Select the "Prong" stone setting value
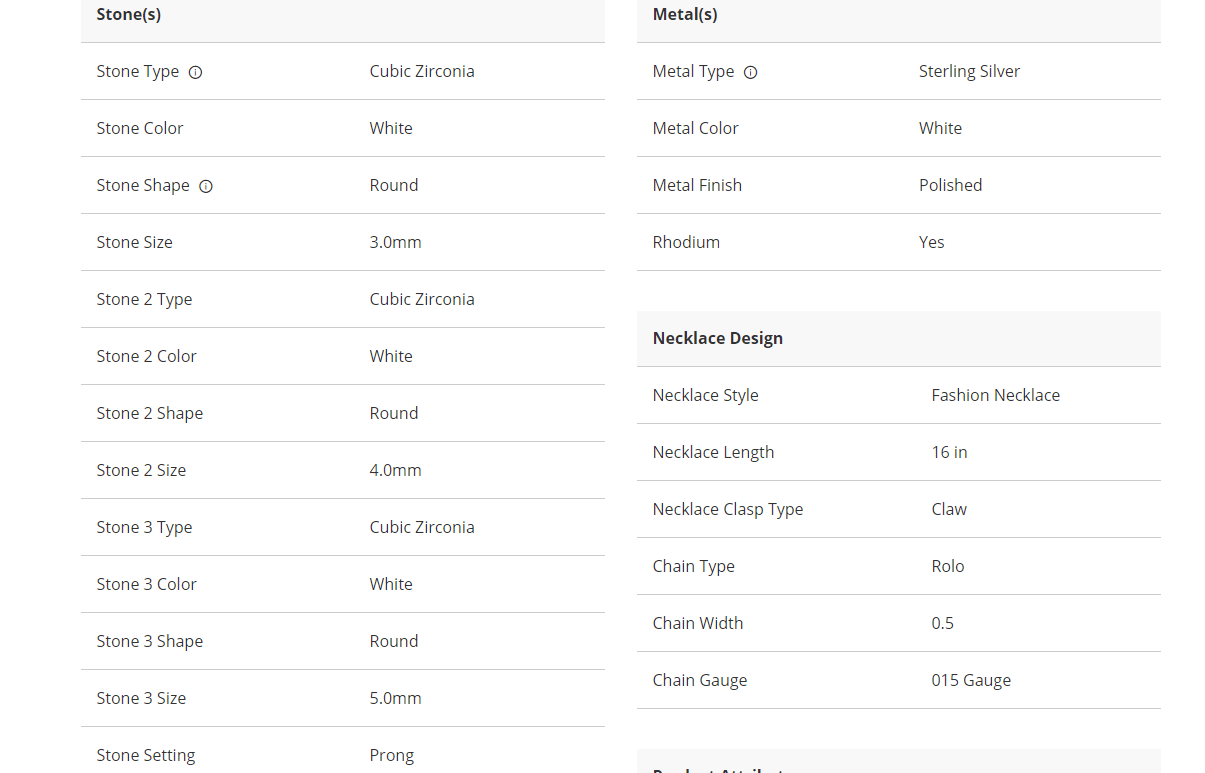This screenshot has height=773, width=1205. 391,755
